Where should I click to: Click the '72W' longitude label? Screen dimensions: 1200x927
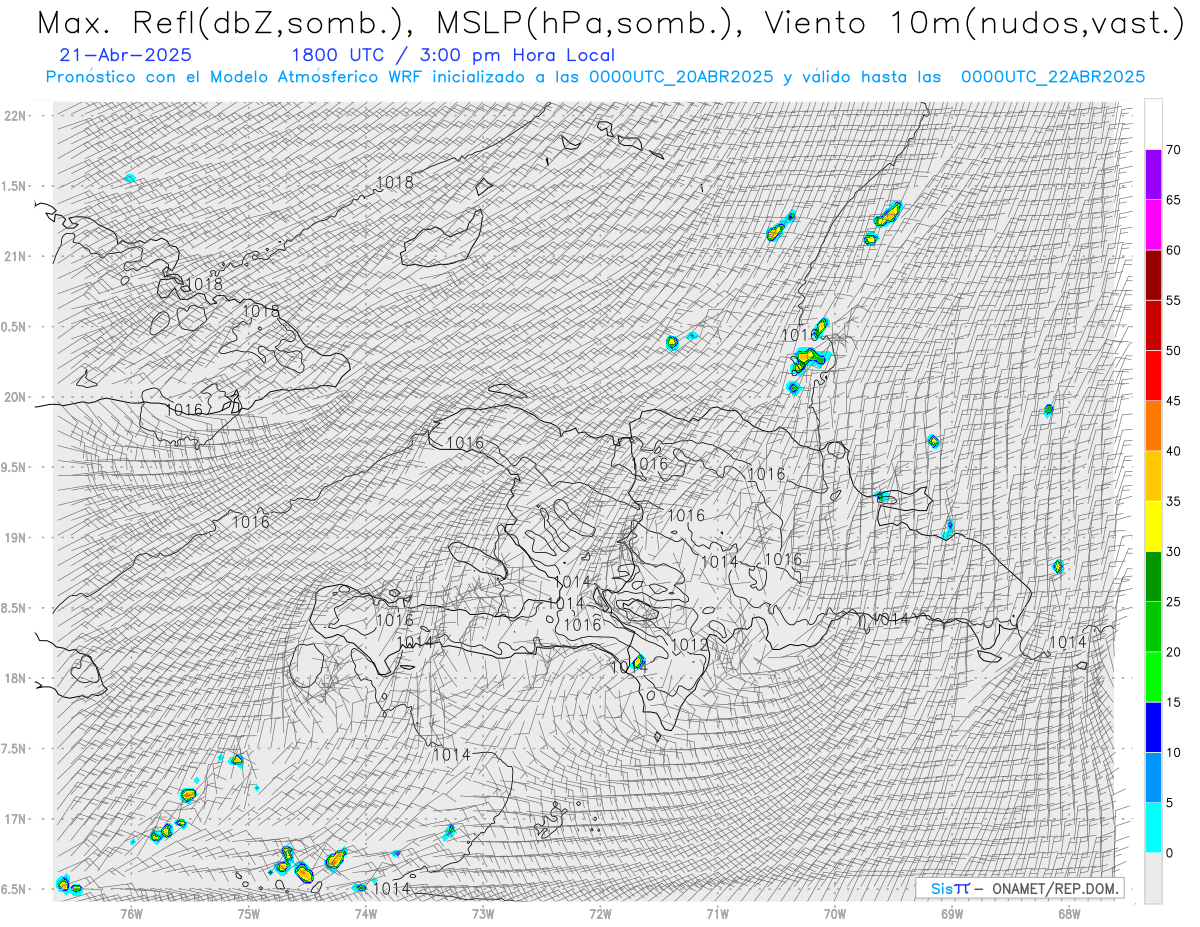[x=600, y=913]
